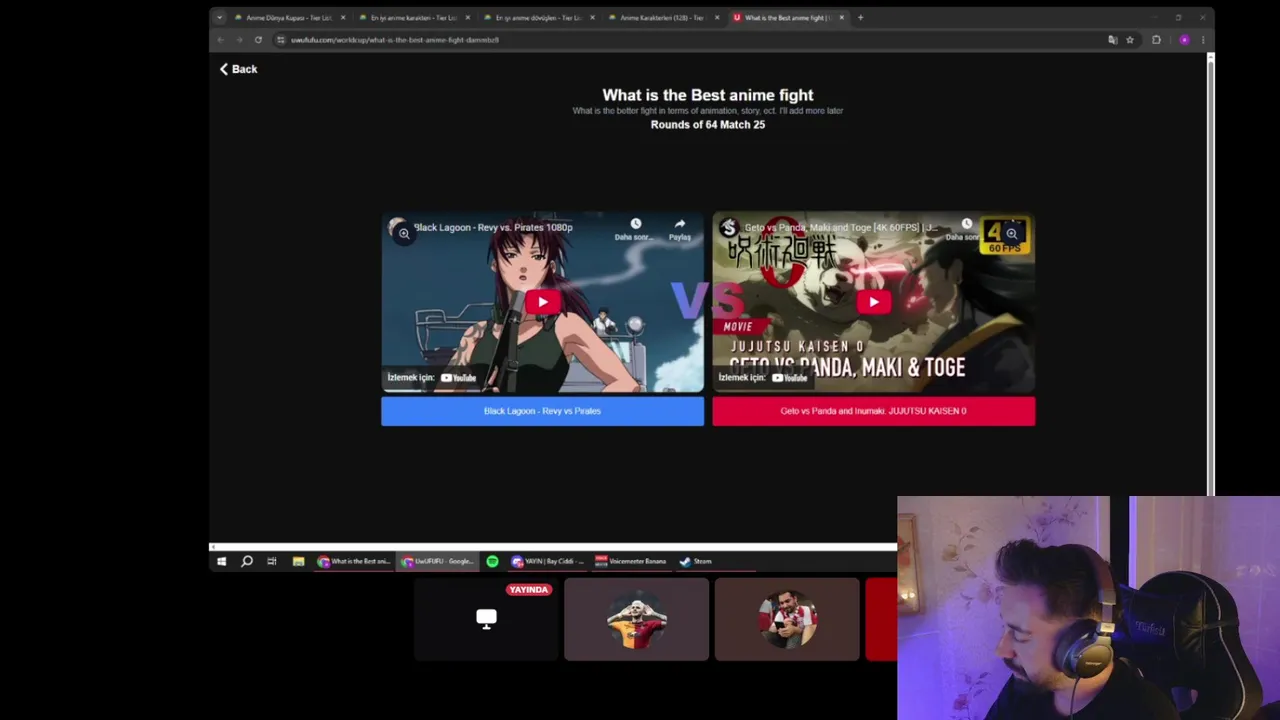Open YouTube logo link on Jujutsu Kaisen video
Screen dimensions: 1280x720
790,378
